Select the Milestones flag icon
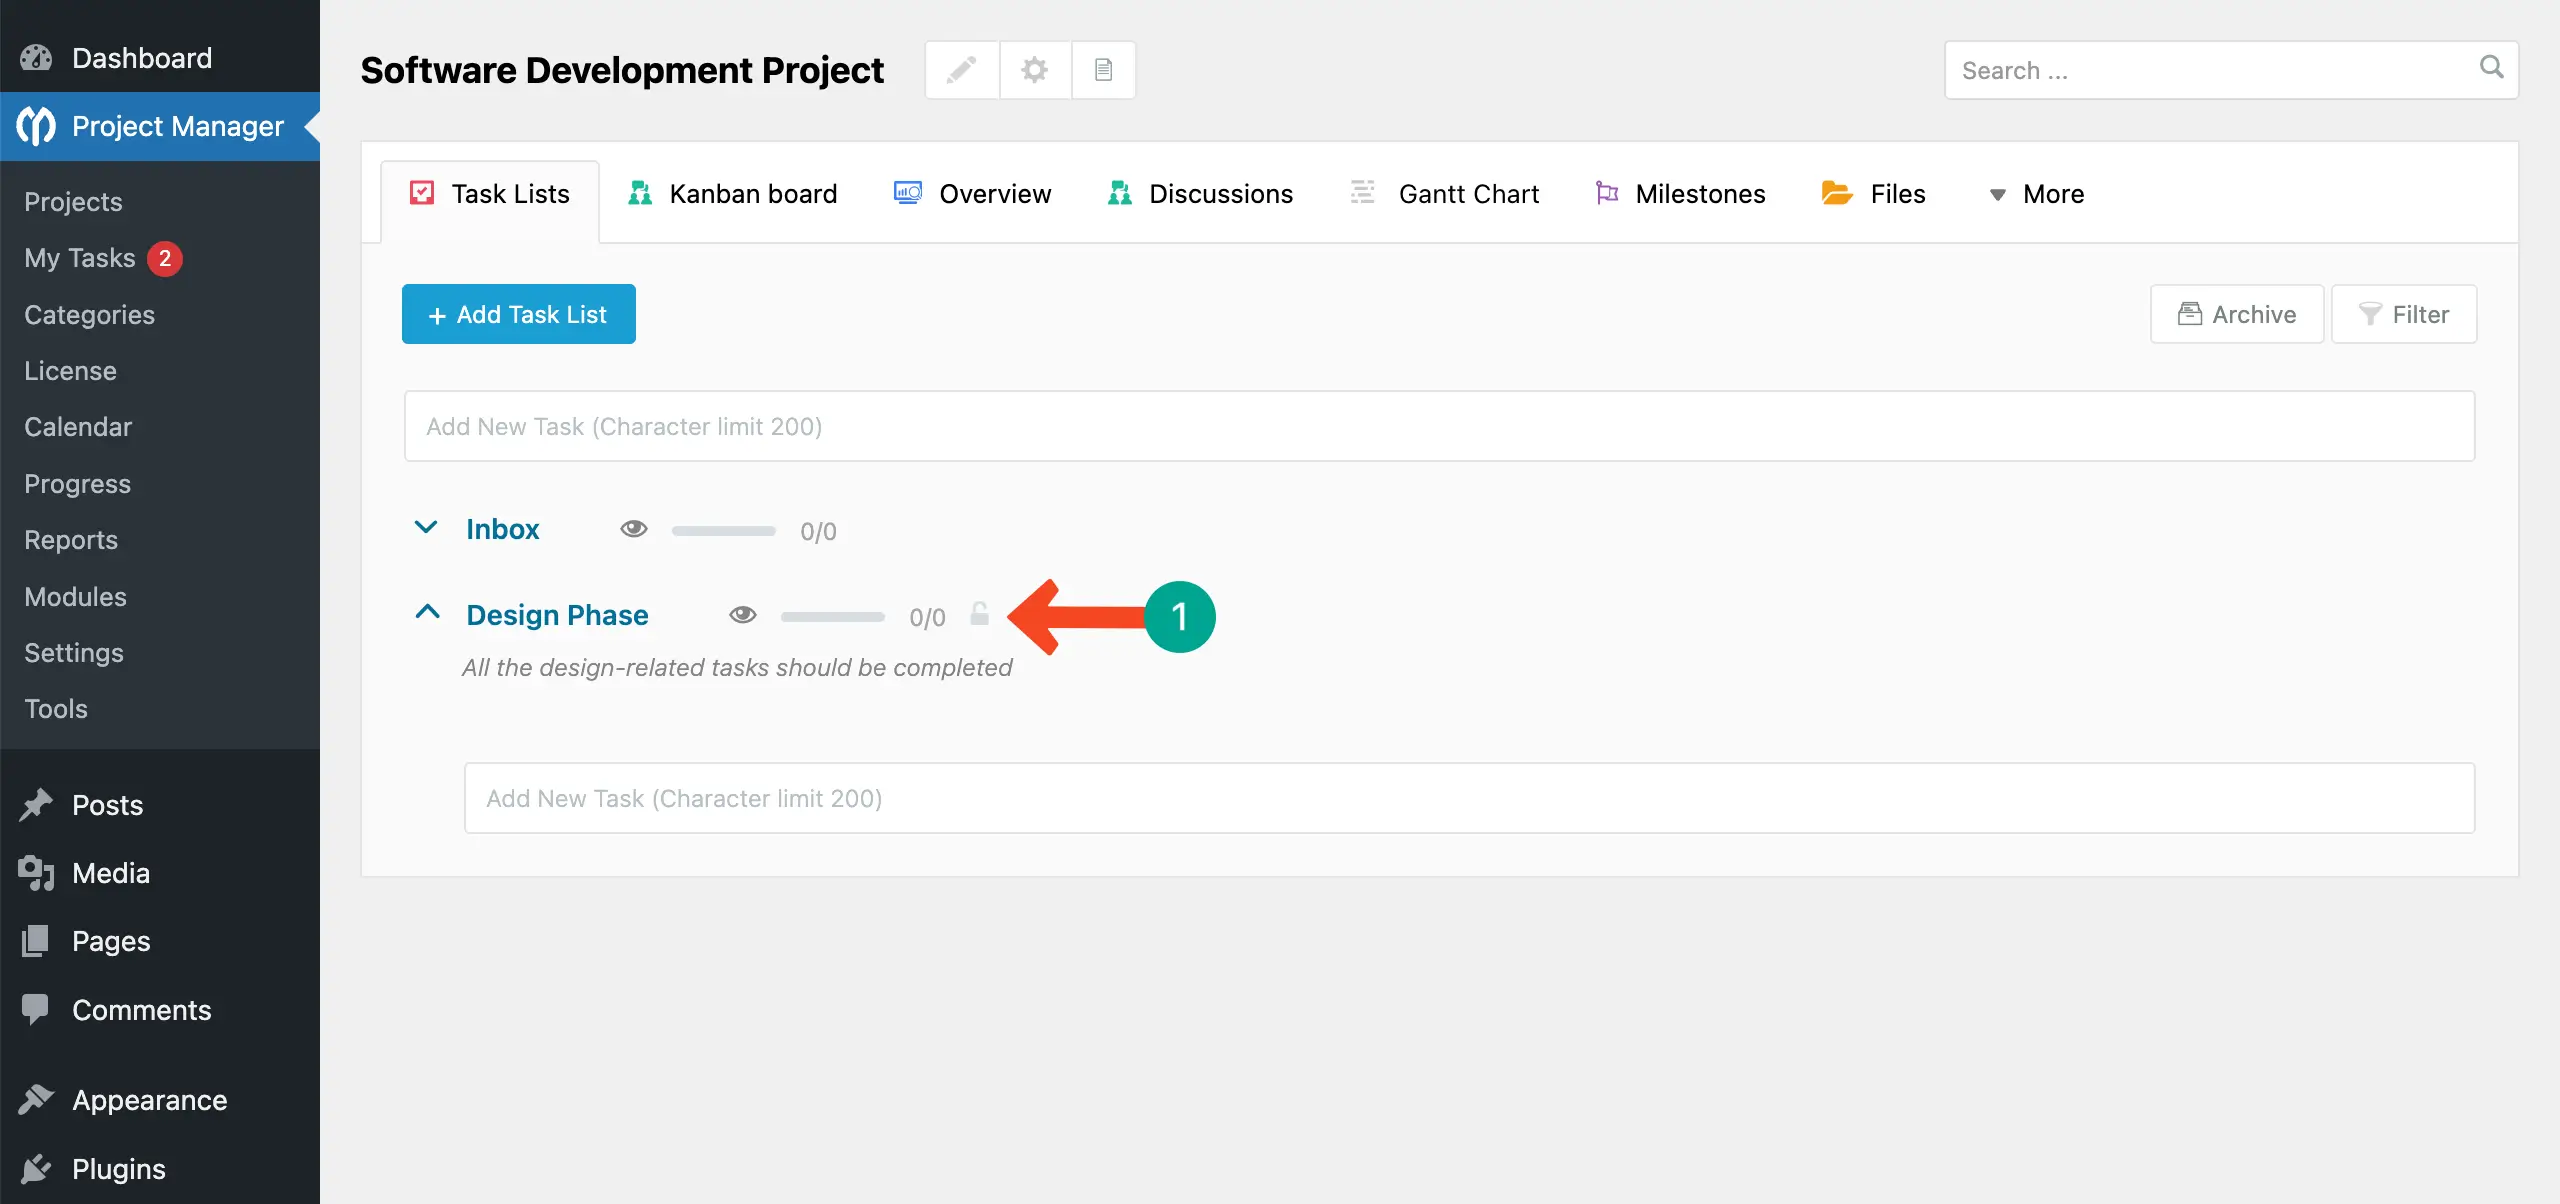 click(x=1607, y=193)
